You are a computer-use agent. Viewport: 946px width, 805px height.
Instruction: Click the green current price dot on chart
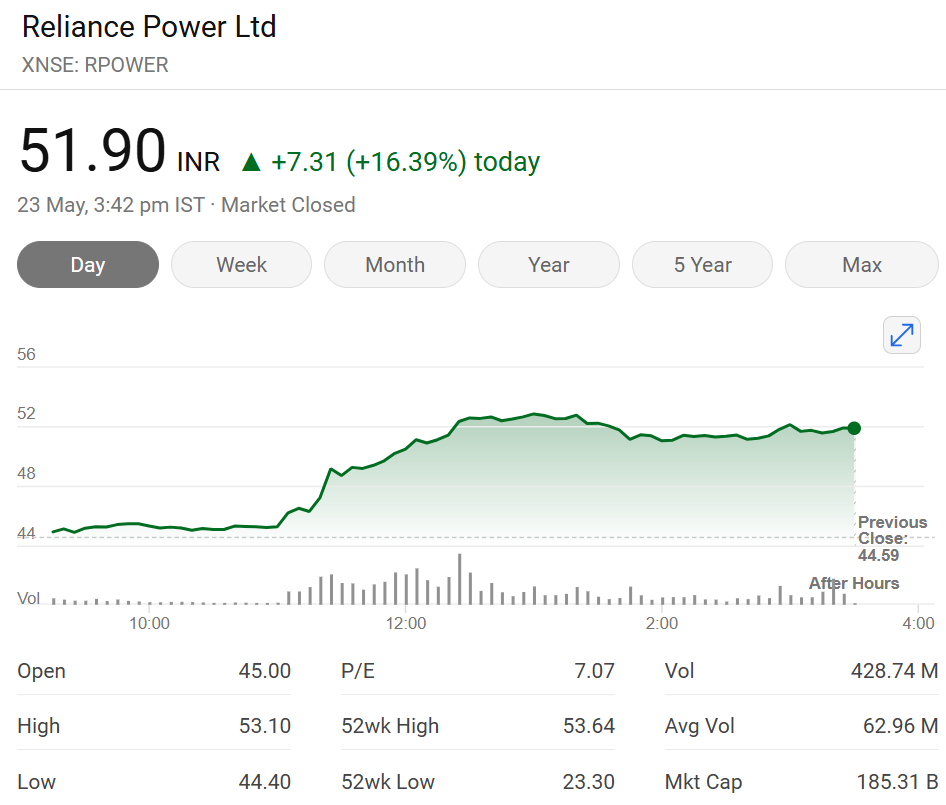point(854,428)
